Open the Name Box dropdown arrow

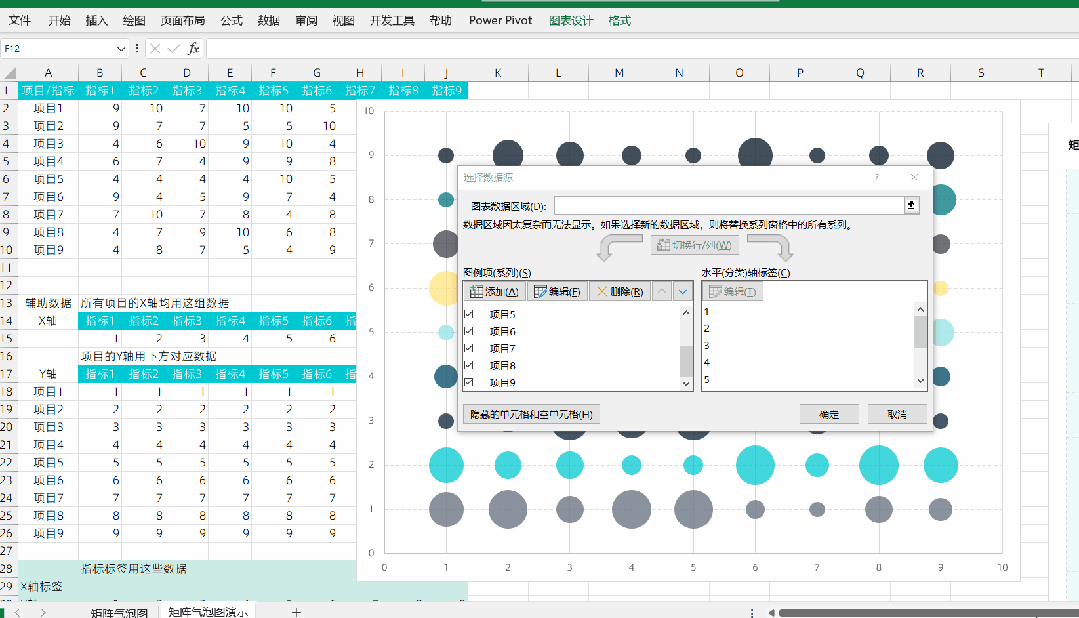(121, 48)
